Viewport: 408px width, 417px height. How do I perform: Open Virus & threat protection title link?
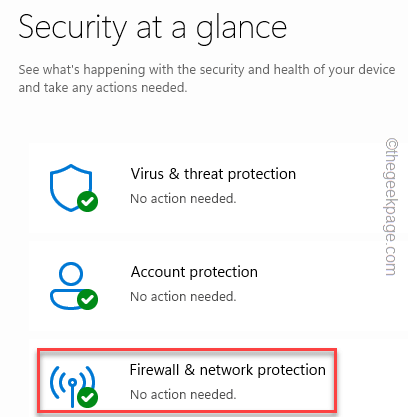pos(213,174)
